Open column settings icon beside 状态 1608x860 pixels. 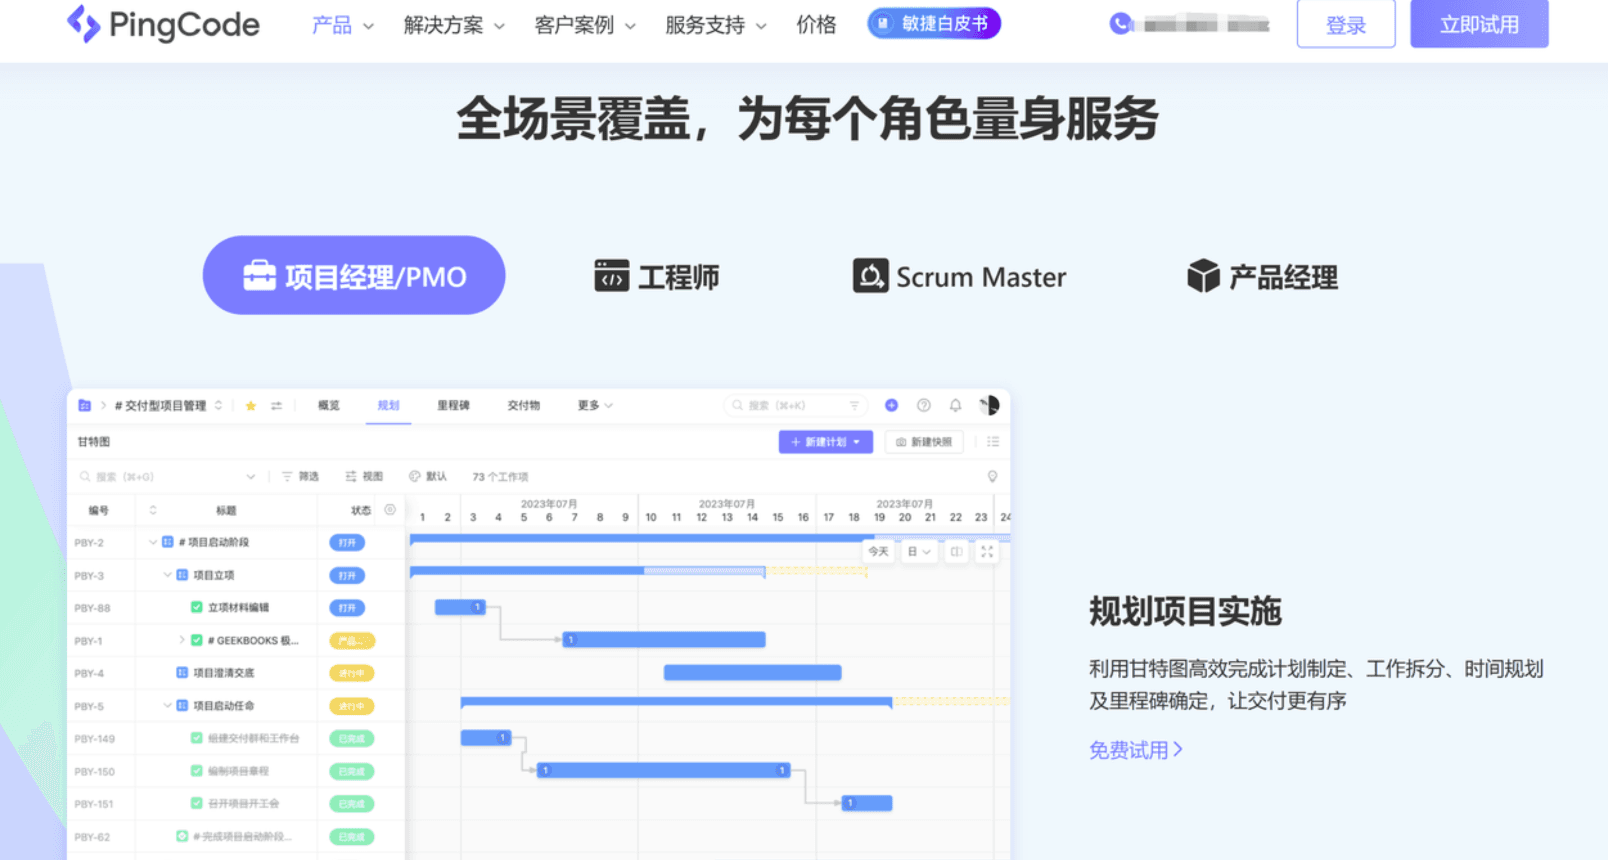(x=390, y=510)
